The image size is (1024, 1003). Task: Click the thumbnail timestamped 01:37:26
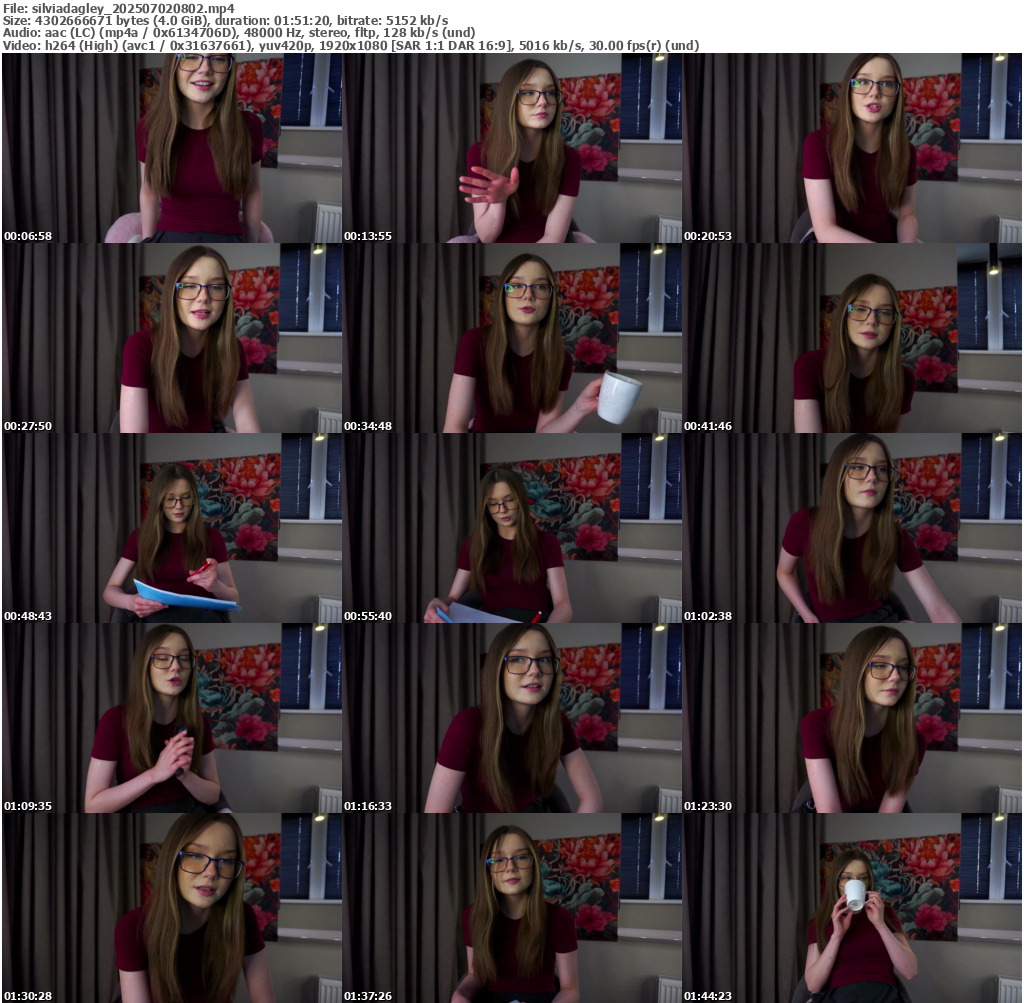tap(512, 908)
